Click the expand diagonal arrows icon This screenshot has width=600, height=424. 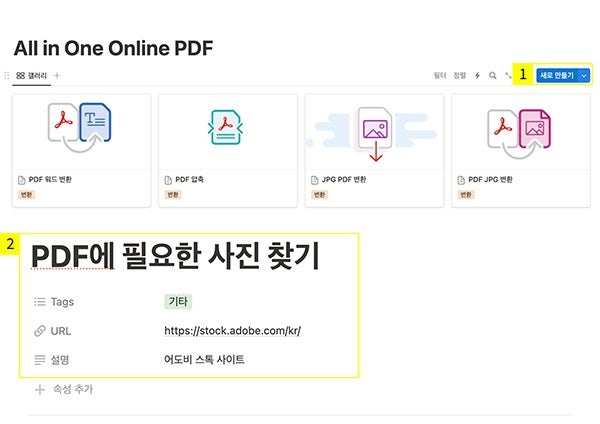pos(508,75)
